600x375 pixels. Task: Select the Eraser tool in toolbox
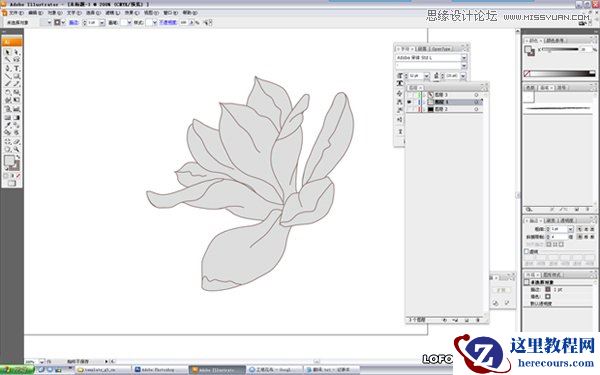pyautogui.click(x=17, y=141)
